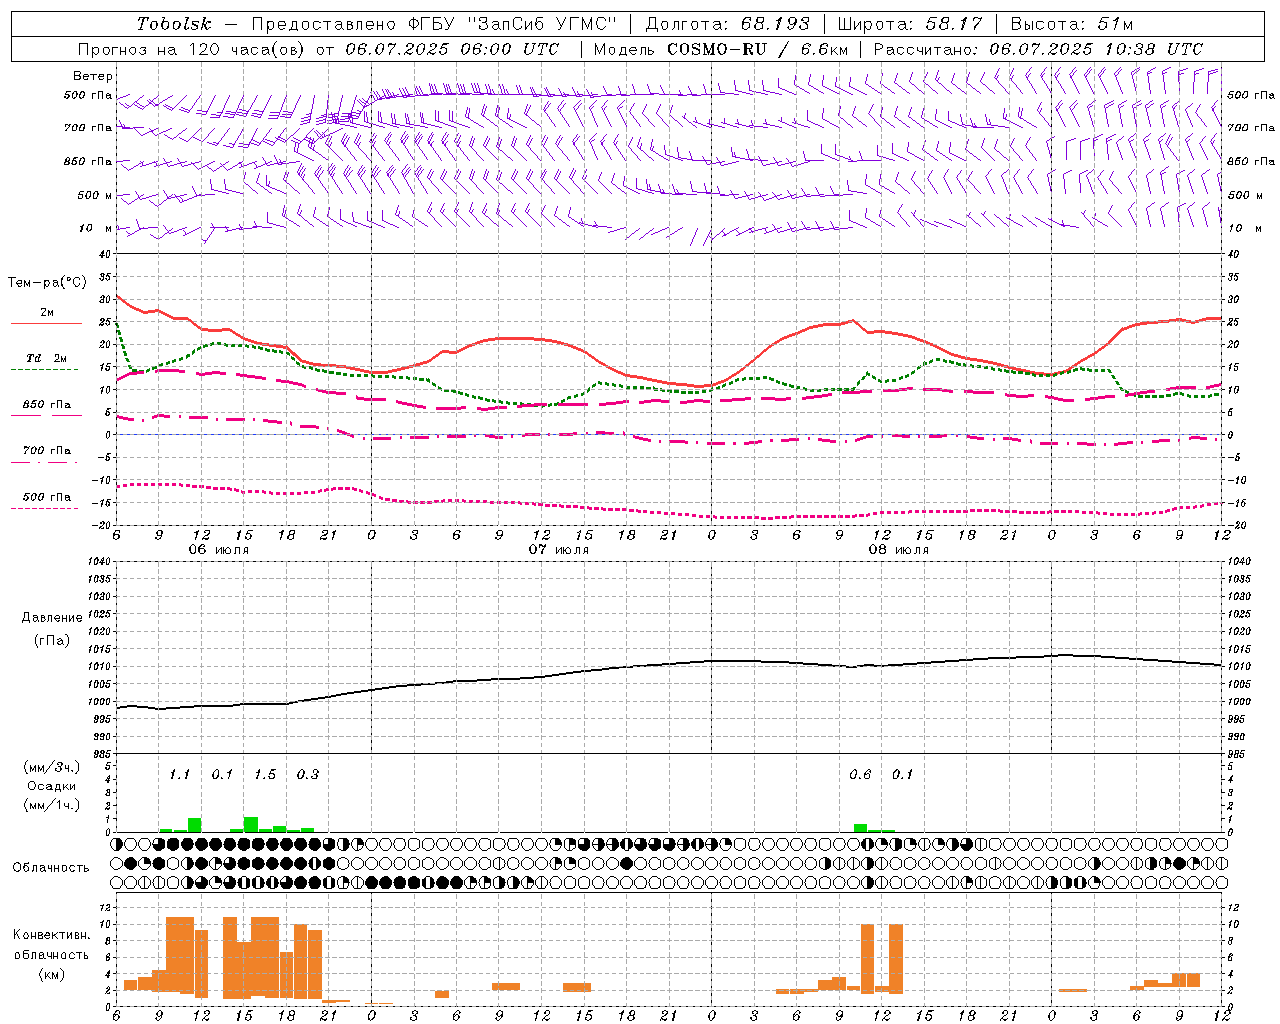Image resolution: width=1280 pixels, height=1024 pixels.
Task: Click the Ветер panel label
Action: coord(93,76)
